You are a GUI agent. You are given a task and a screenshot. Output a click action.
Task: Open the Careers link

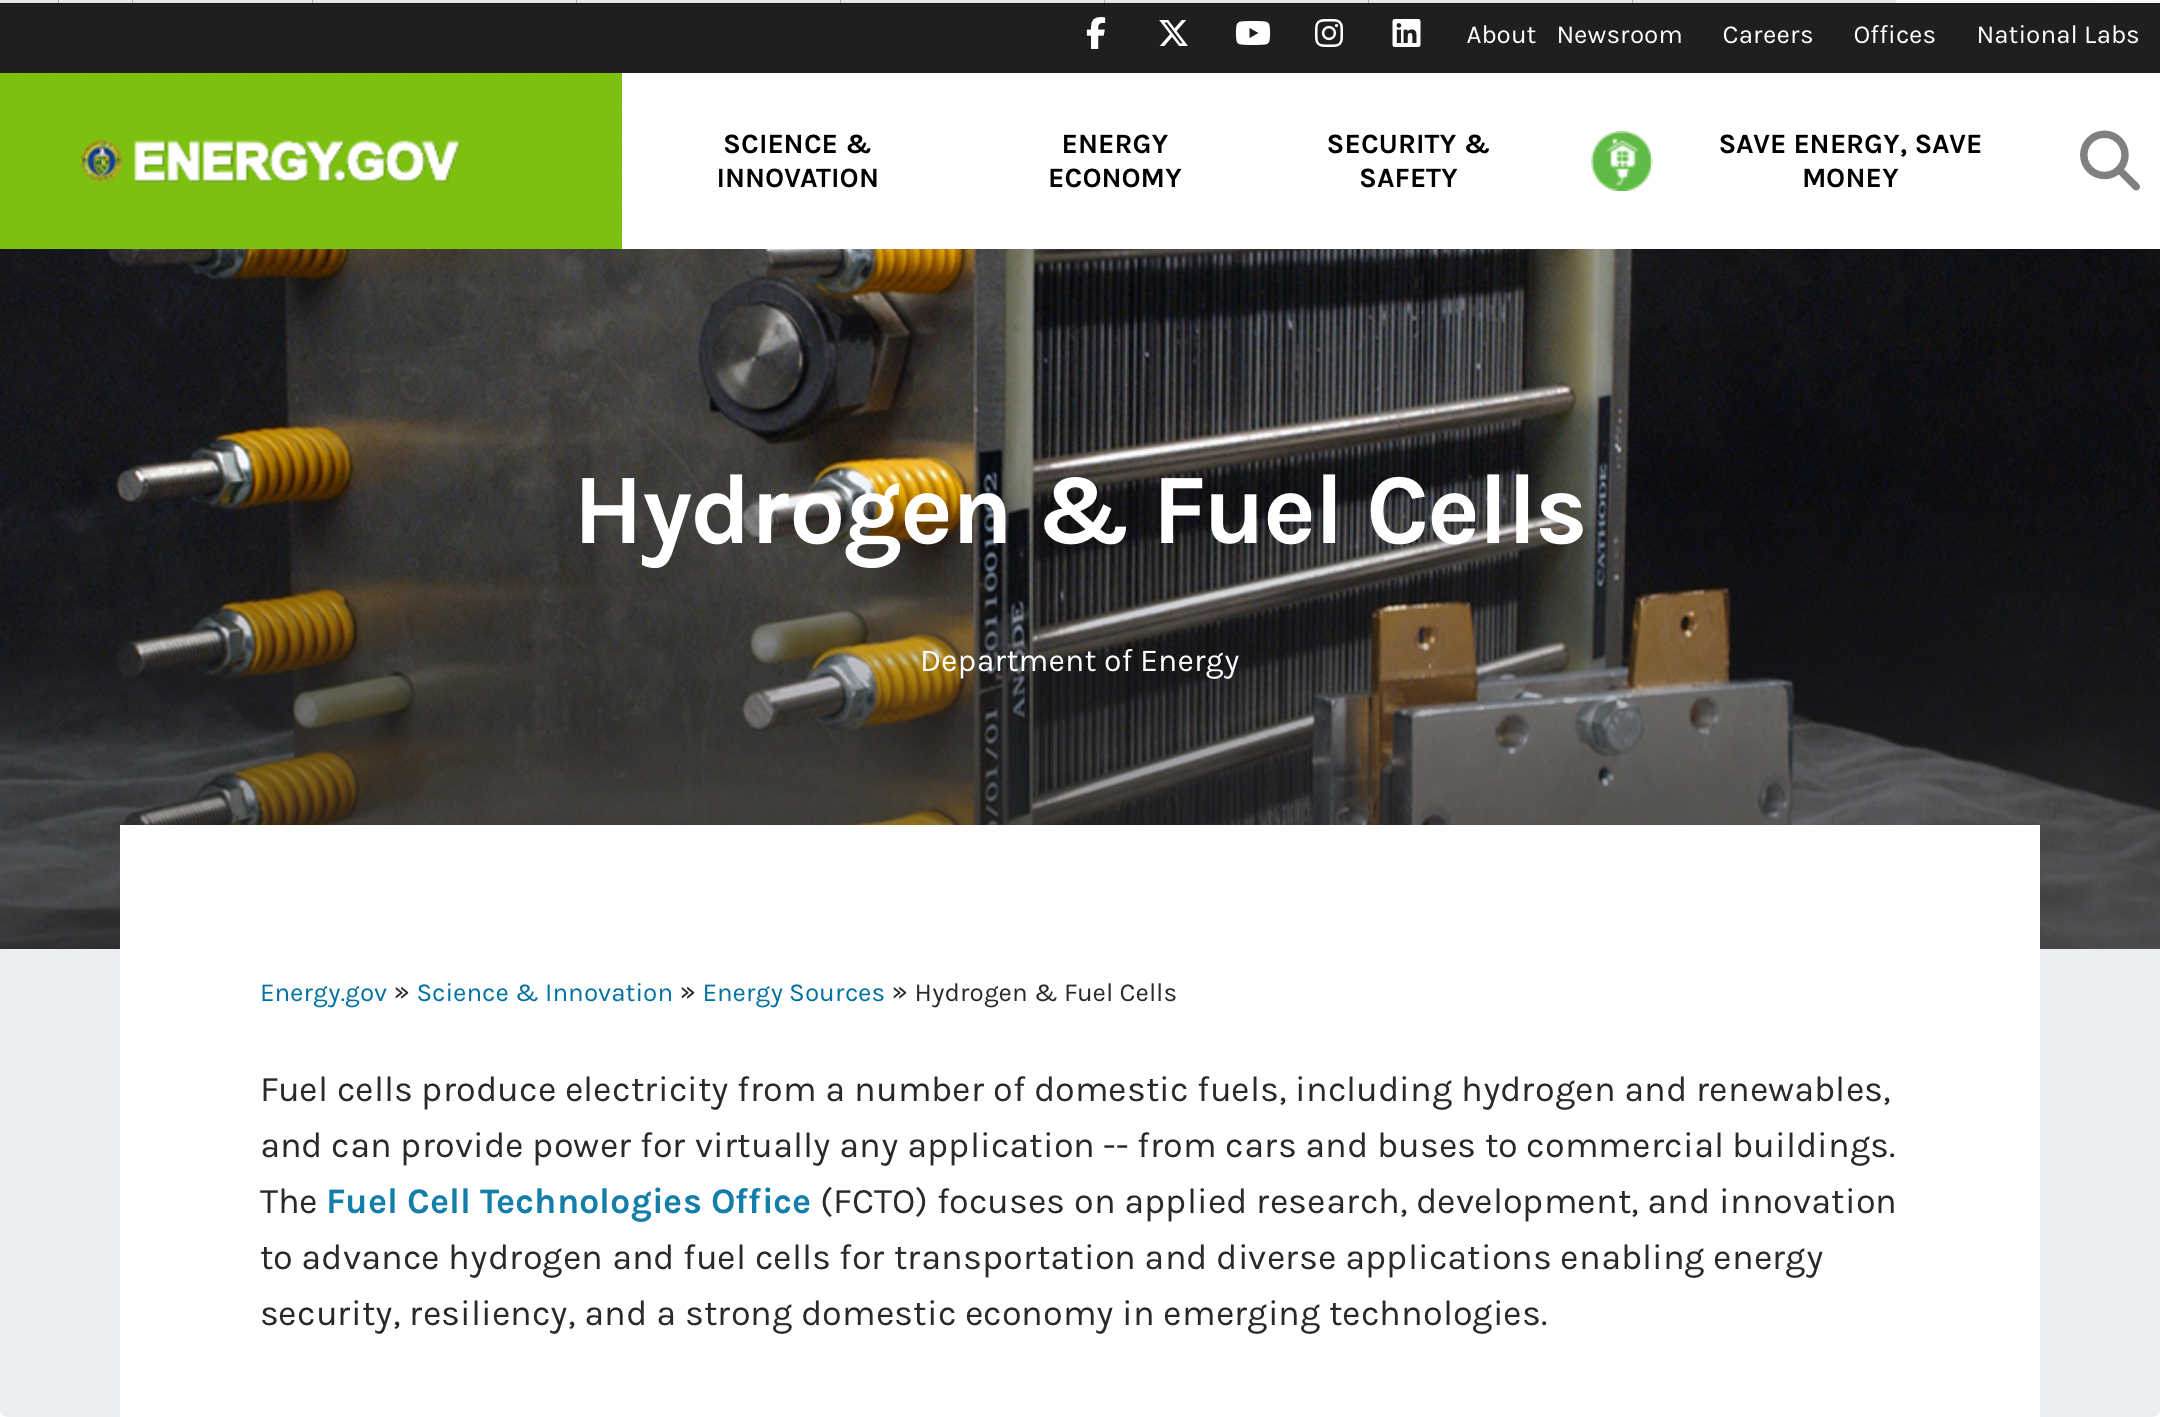tap(1767, 35)
